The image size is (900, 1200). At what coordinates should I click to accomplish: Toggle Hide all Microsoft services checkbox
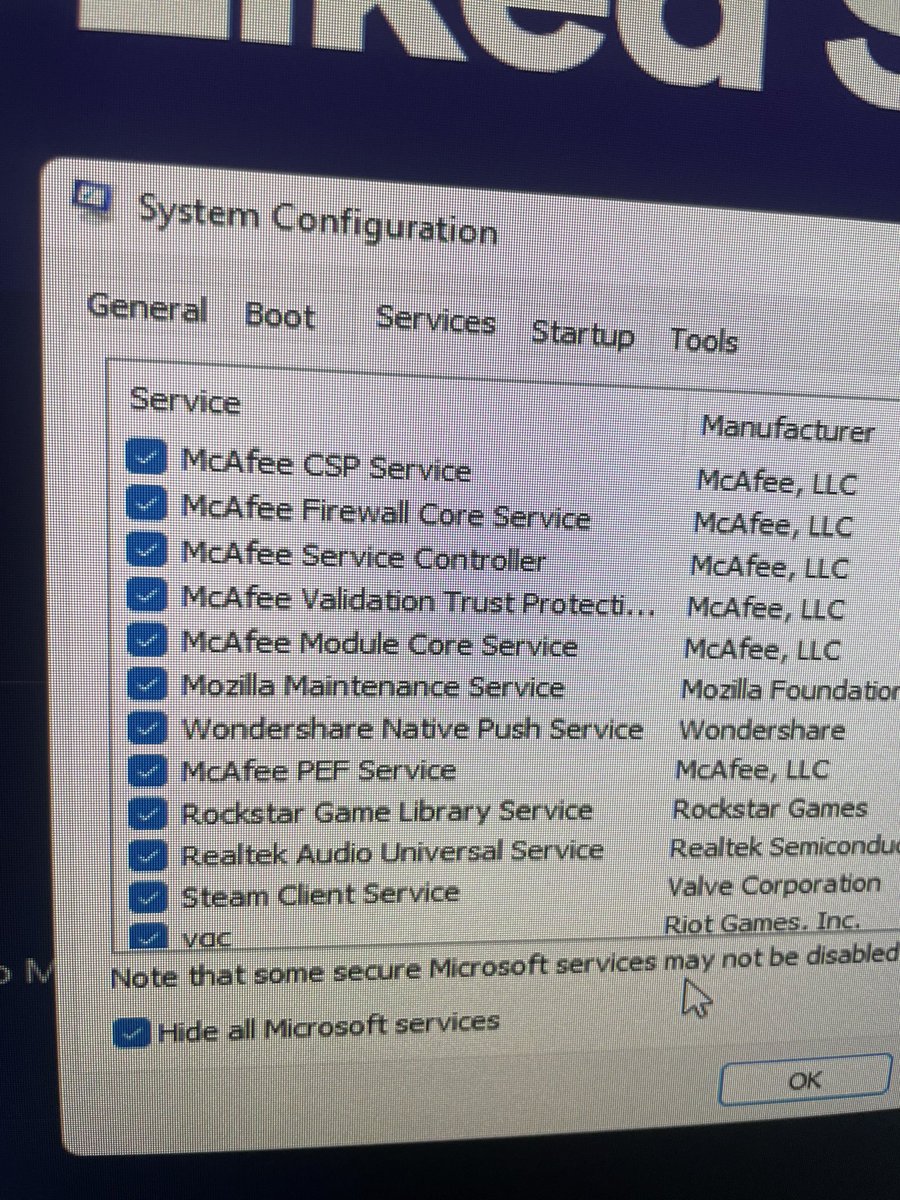(x=131, y=1033)
